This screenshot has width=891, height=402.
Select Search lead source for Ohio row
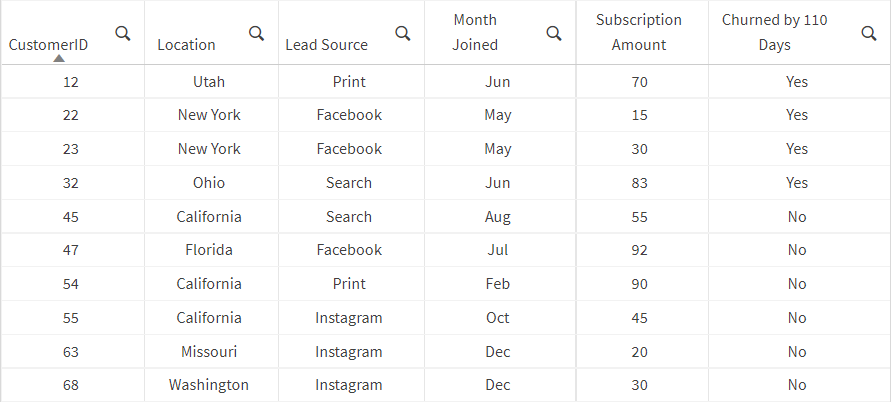tap(349, 183)
